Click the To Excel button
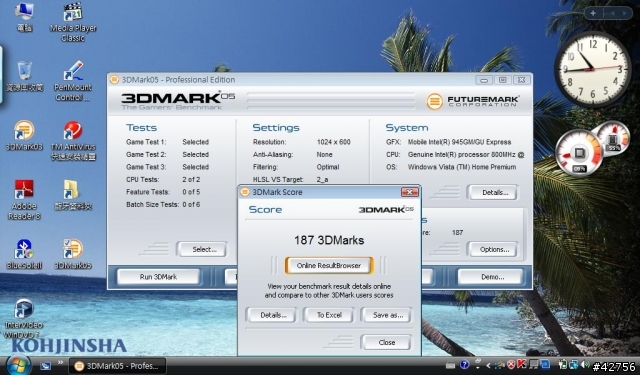The width and height of the screenshot is (640, 375). [329, 315]
